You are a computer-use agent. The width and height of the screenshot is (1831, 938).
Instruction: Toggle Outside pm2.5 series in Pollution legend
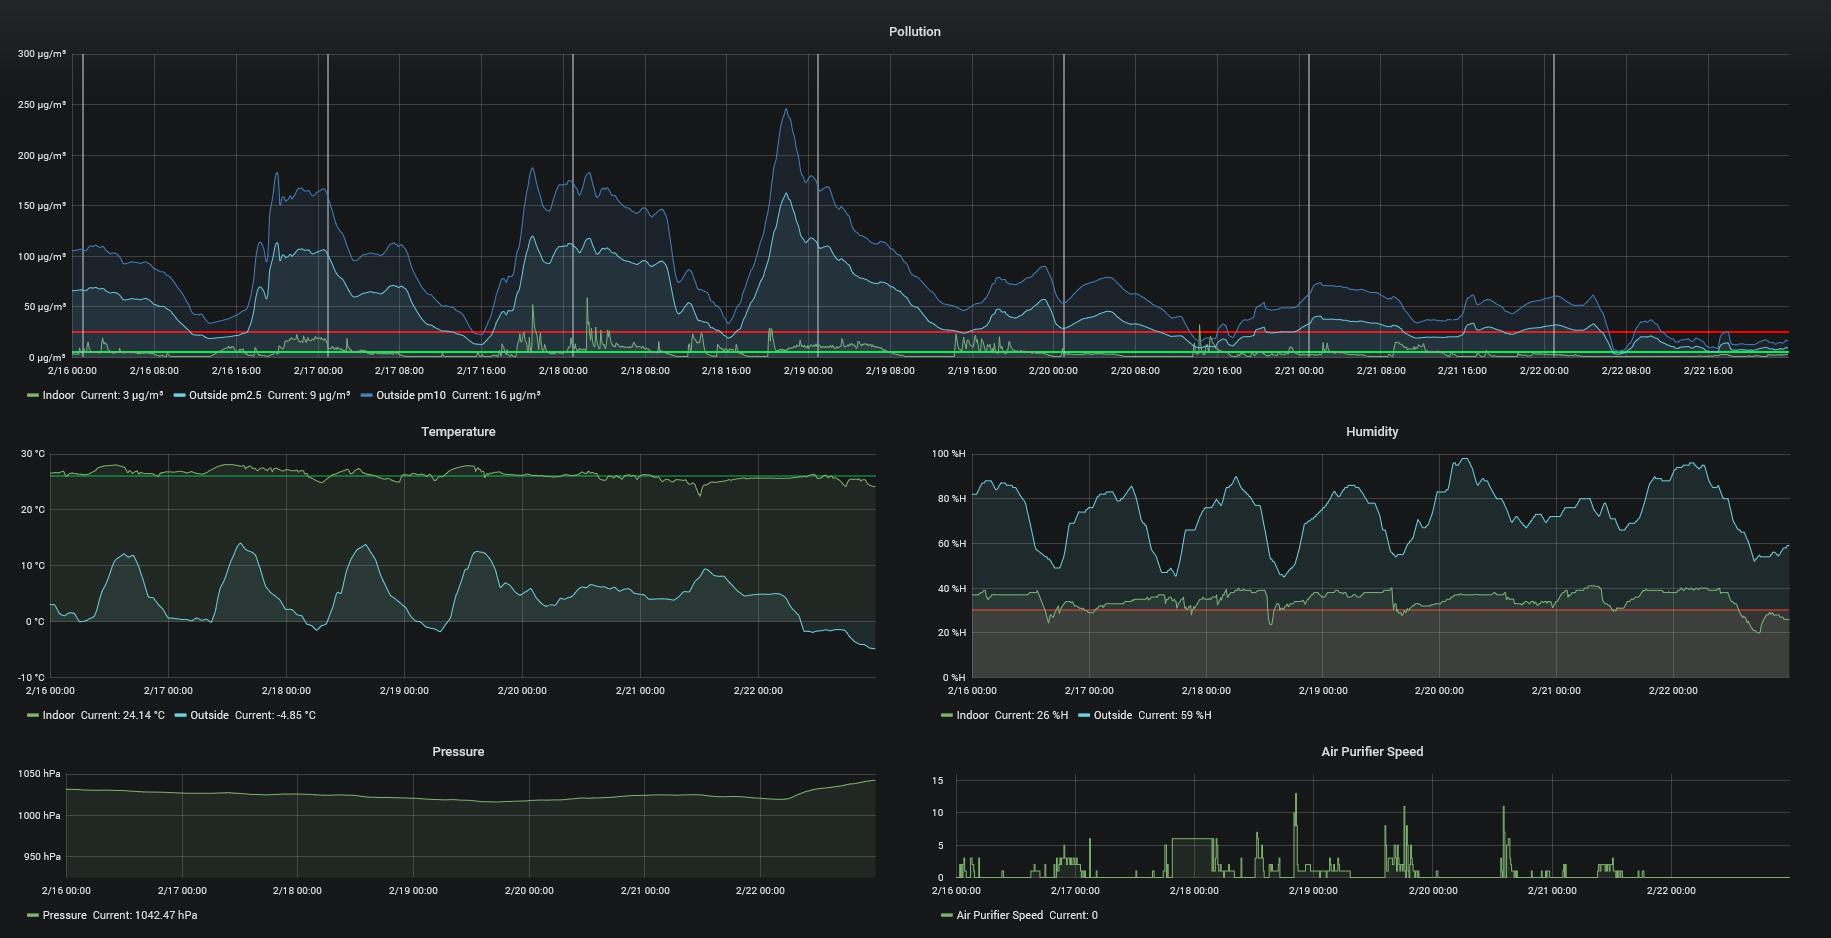[x=225, y=396]
